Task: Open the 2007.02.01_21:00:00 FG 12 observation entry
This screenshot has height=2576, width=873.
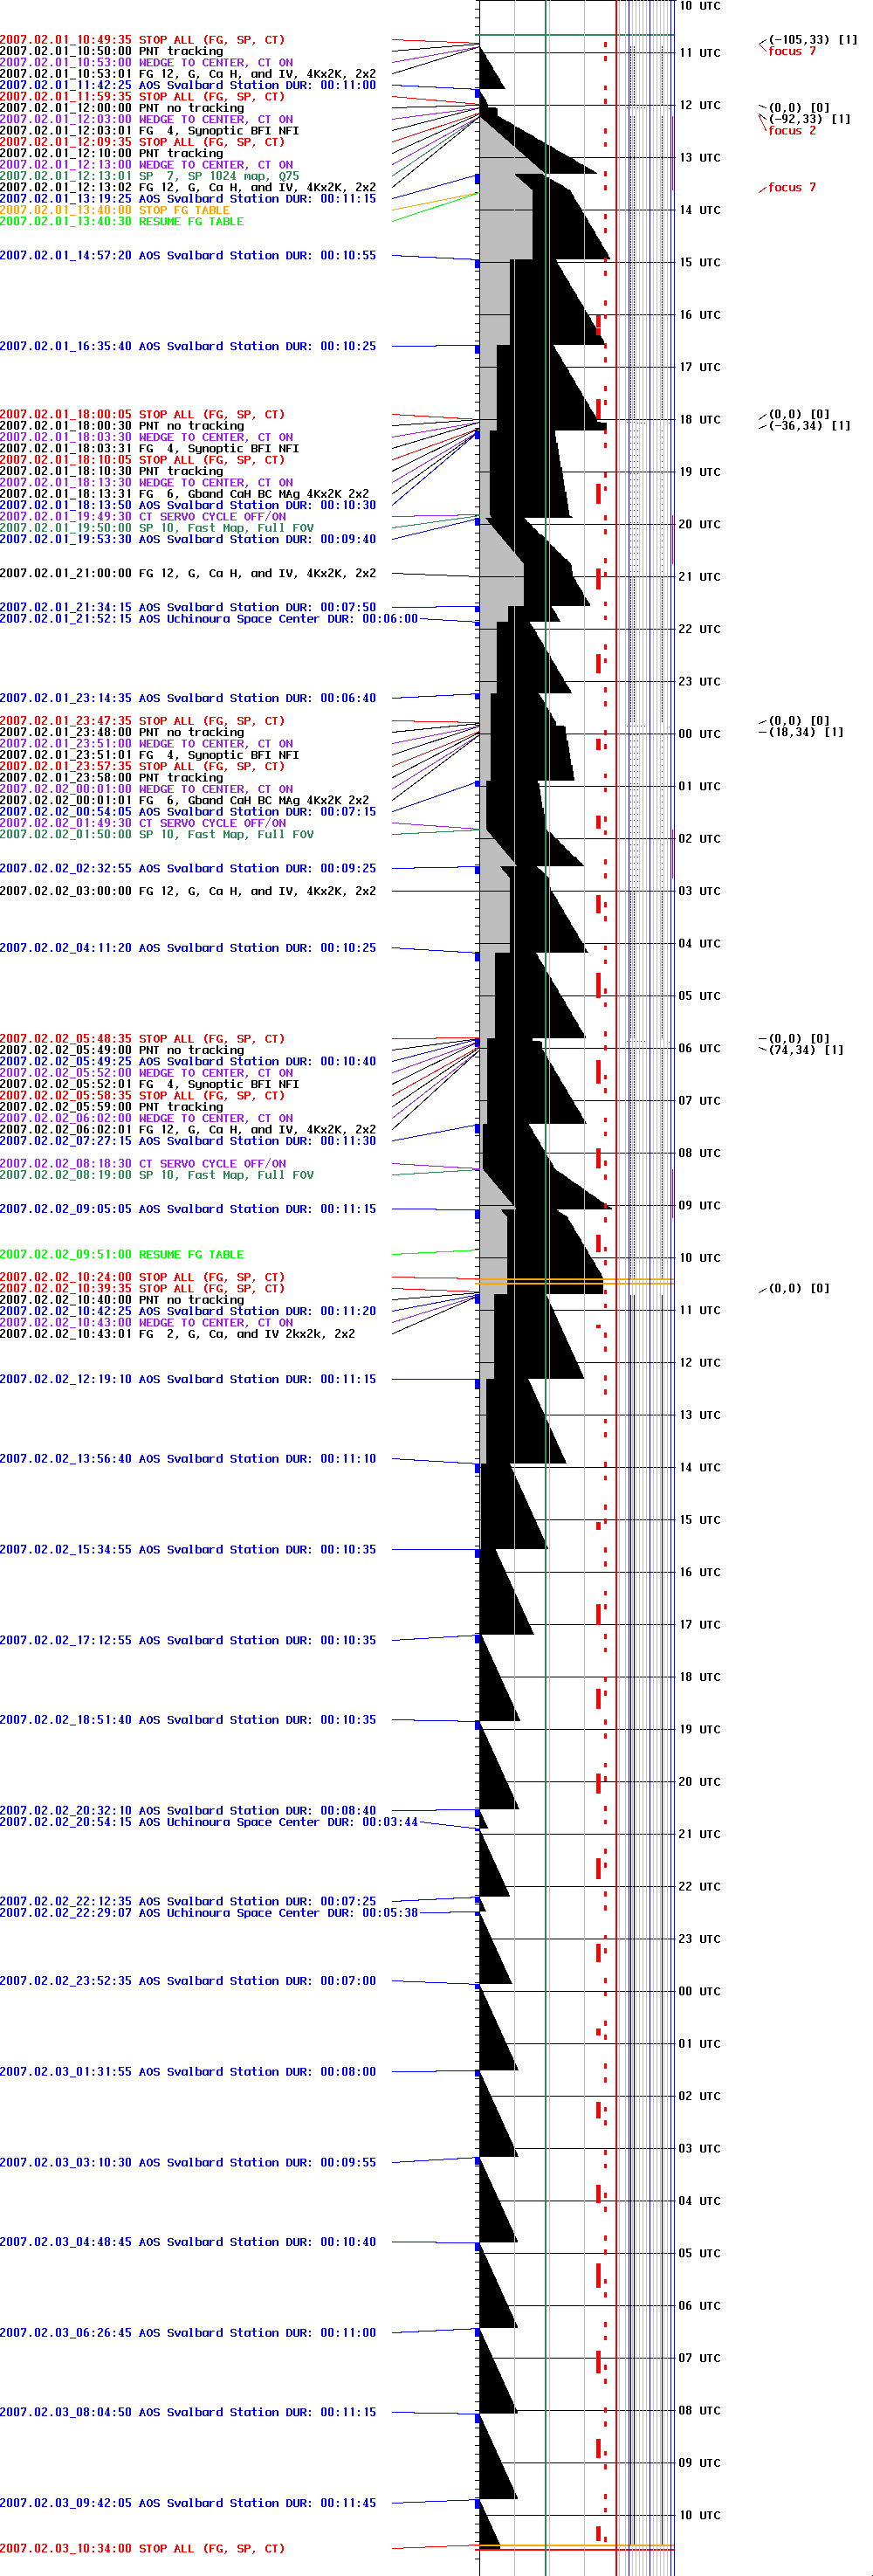Action: click(188, 574)
